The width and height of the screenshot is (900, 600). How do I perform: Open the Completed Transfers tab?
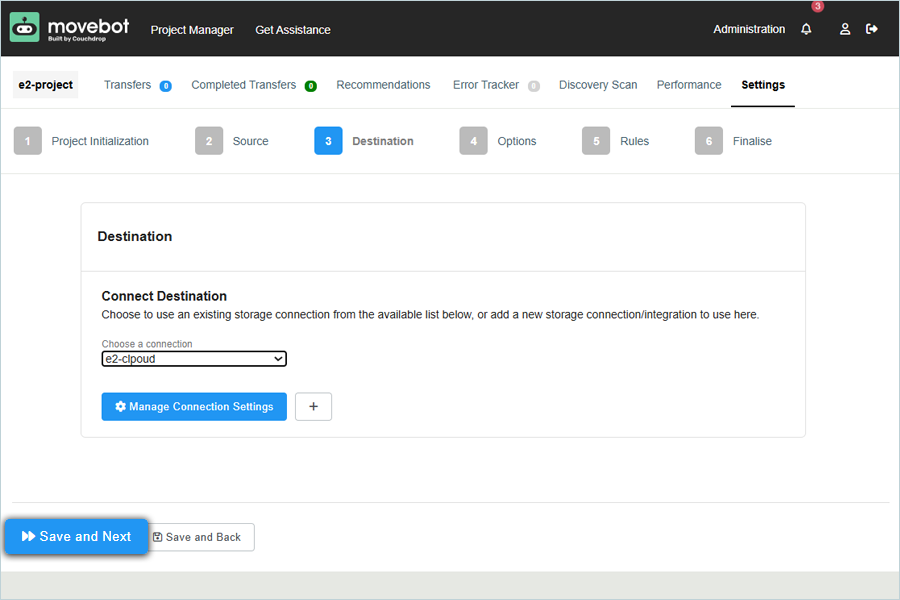[x=244, y=85]
